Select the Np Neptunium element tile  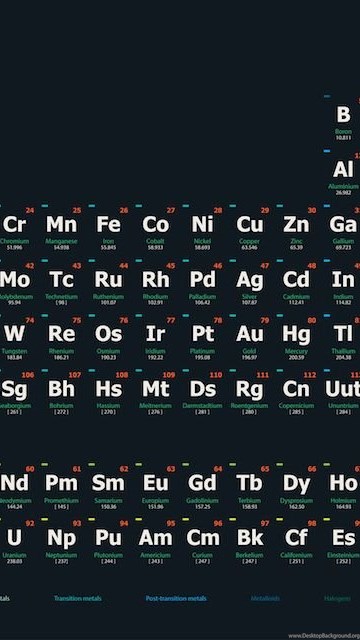point(61,542)
